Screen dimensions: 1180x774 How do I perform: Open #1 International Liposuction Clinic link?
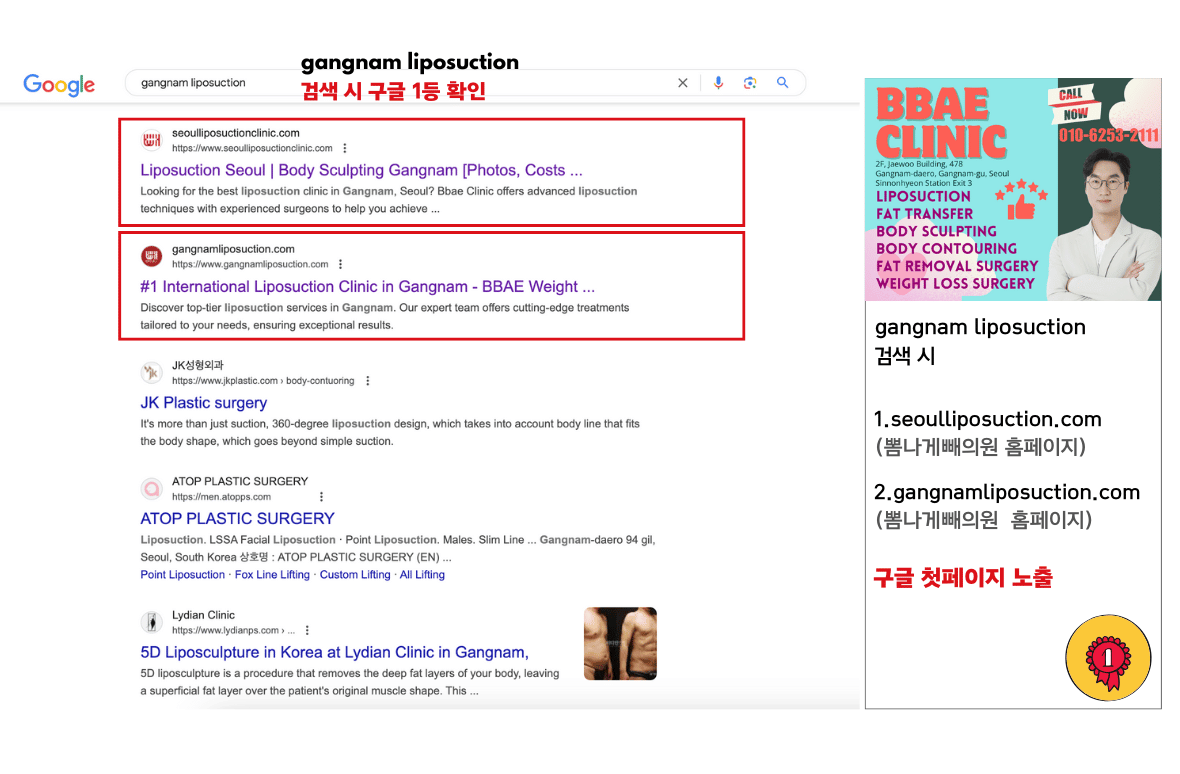[x=367, y=287]
